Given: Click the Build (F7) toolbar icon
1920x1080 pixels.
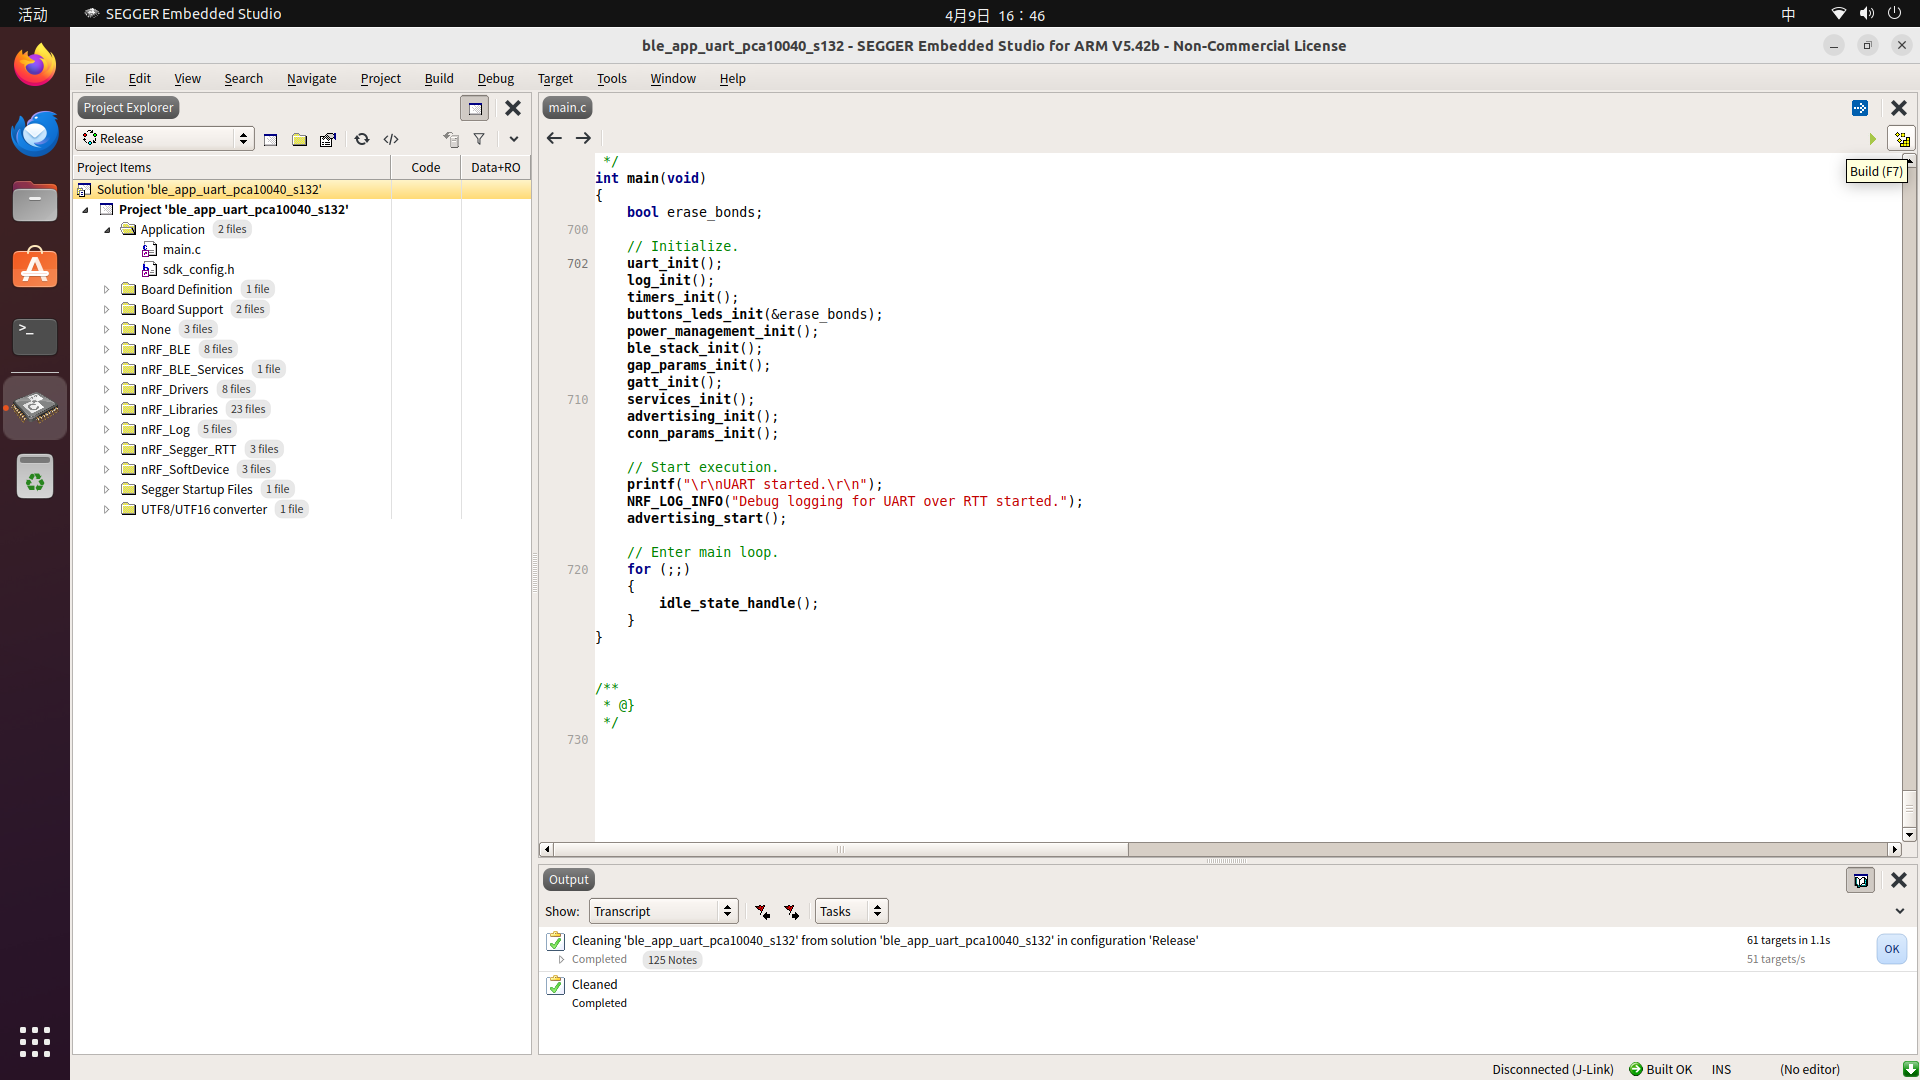Looking at the screenshot, I should pos(1901,139).
